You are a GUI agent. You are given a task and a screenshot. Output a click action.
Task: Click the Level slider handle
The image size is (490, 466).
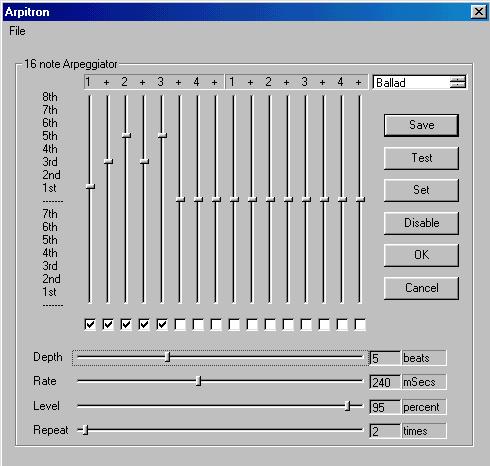(348, 406)
